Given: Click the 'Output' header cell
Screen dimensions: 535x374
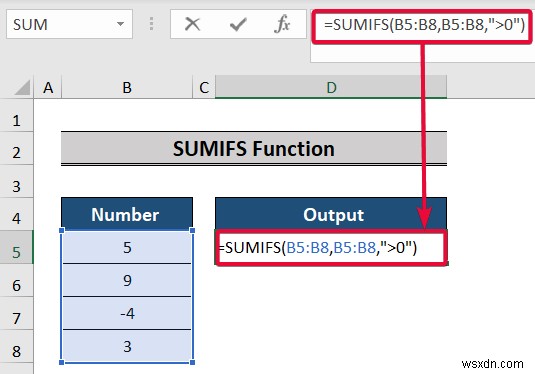Looking at the screenshot, I should 331,214.
